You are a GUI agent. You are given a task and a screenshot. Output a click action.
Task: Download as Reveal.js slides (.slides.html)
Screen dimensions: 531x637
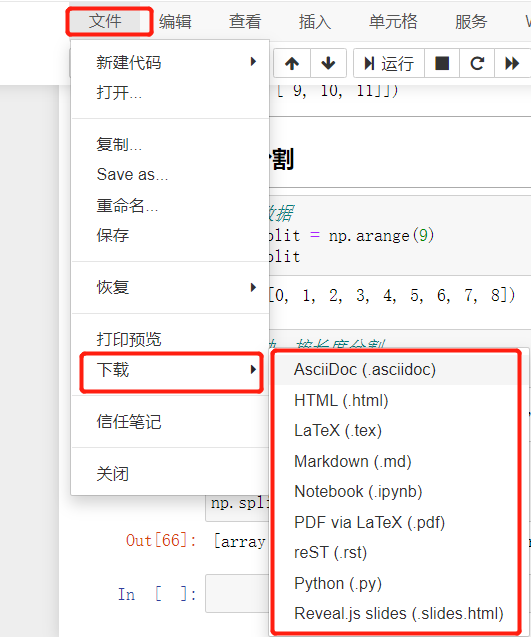[x=399, y=613]
